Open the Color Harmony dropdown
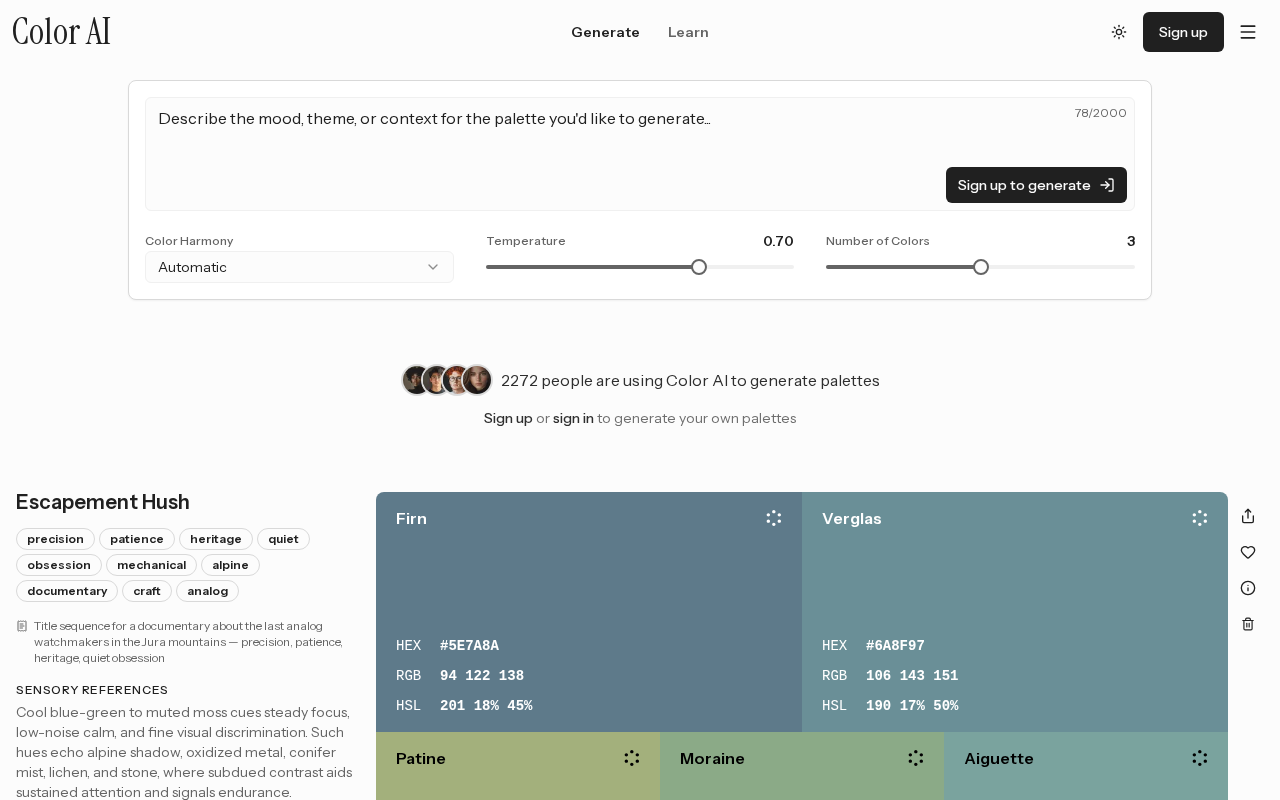This screenshot has width=1280, height=800. click(x=299, y=267)
